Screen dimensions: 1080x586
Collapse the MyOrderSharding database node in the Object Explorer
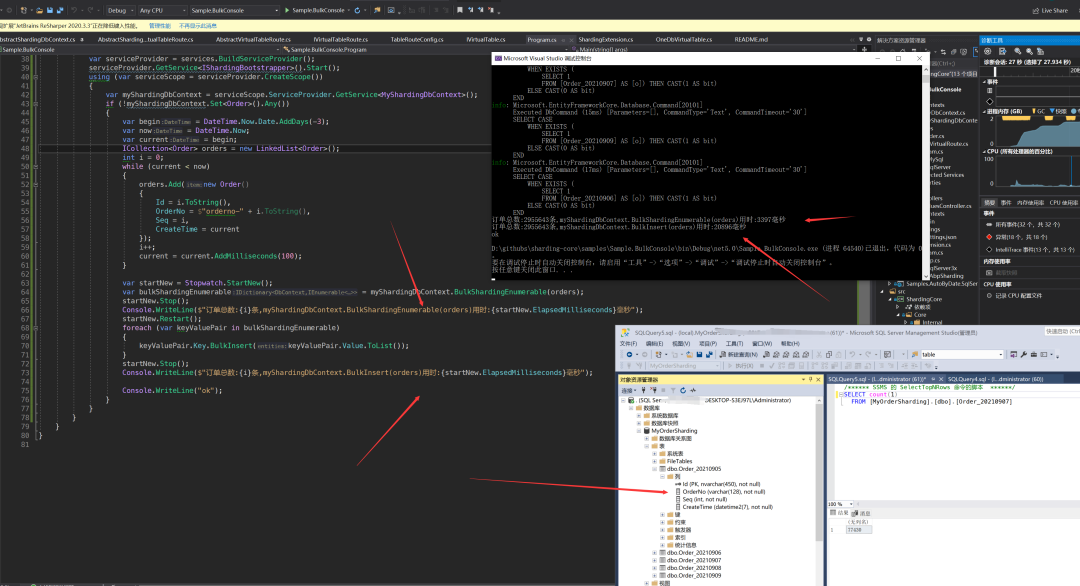(x=639, y=431)
